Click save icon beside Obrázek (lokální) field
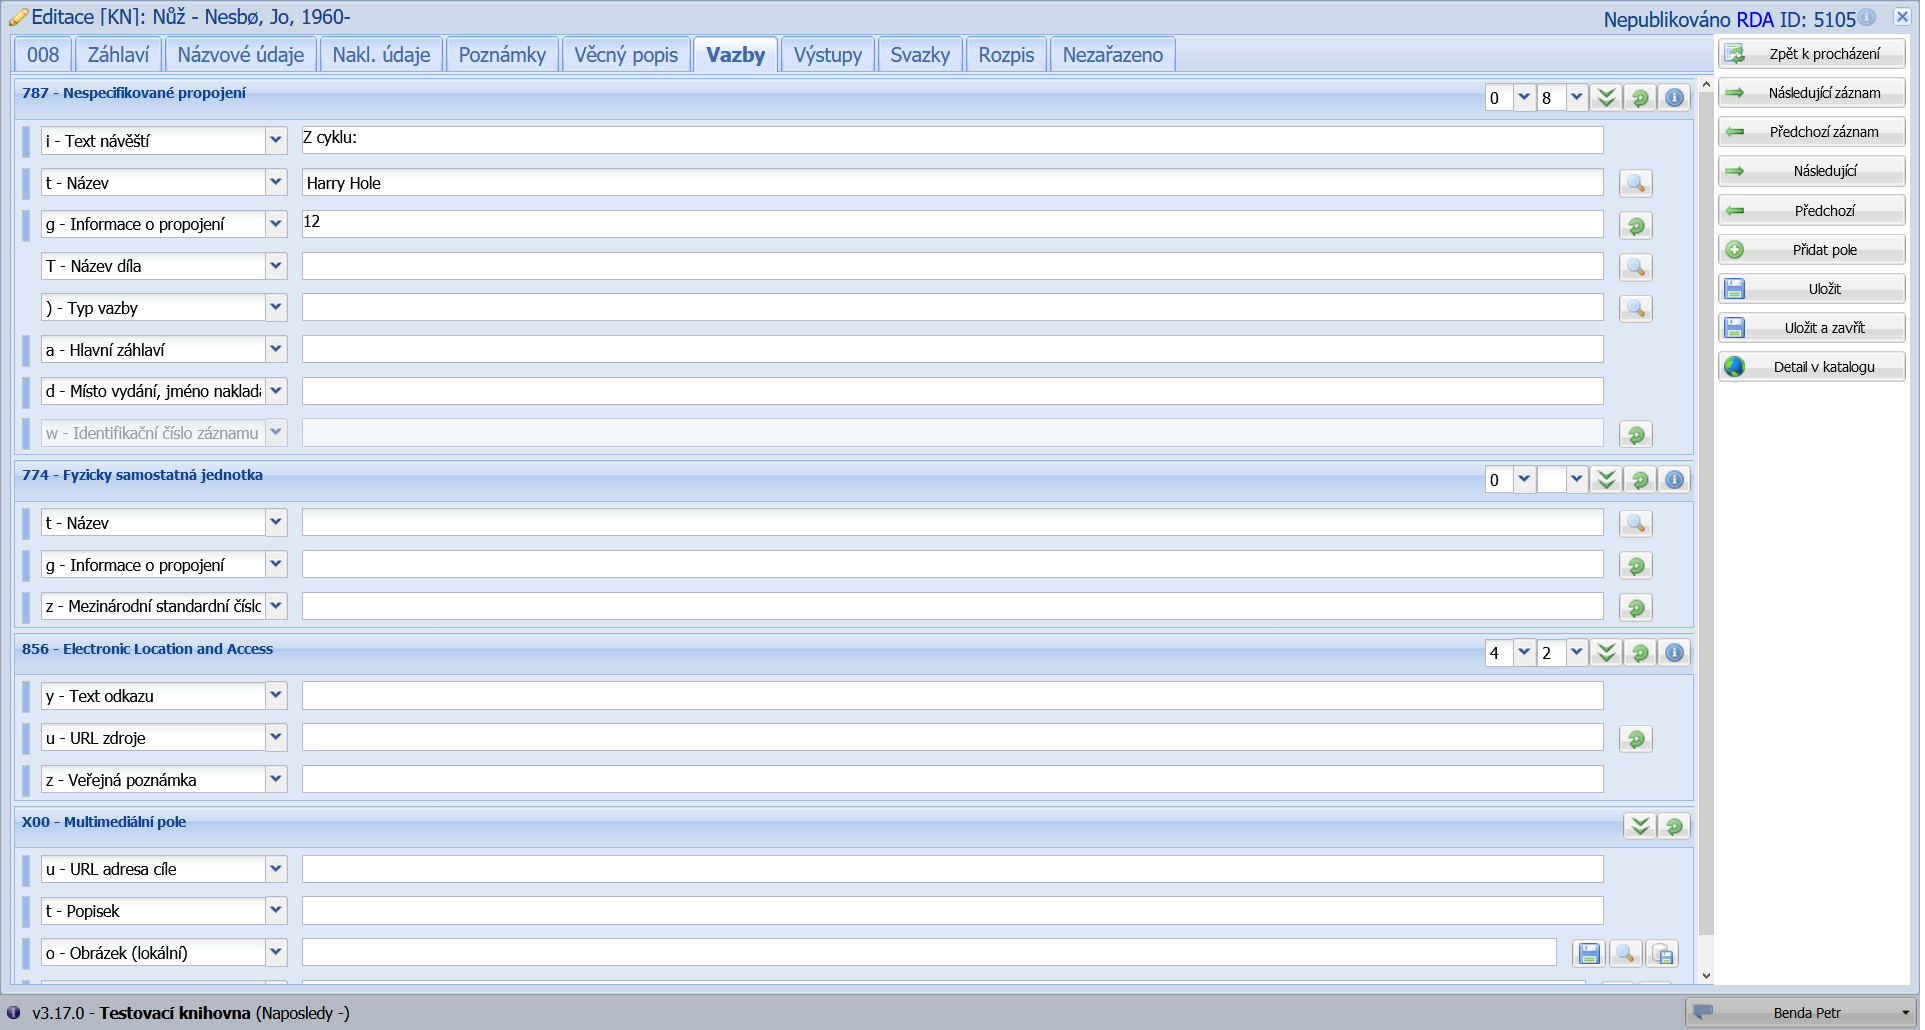Viewport: 1925px width, 1030px height. 1589,954
